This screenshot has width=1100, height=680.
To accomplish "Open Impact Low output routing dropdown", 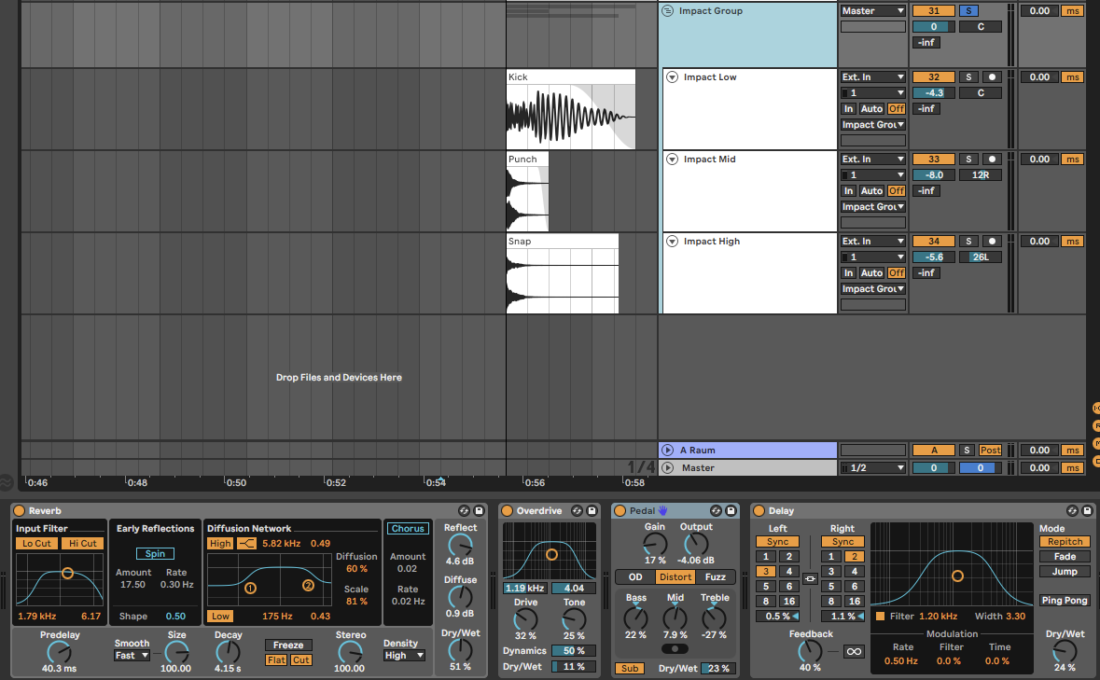I will pyautogui.click(x=873, y=125).
